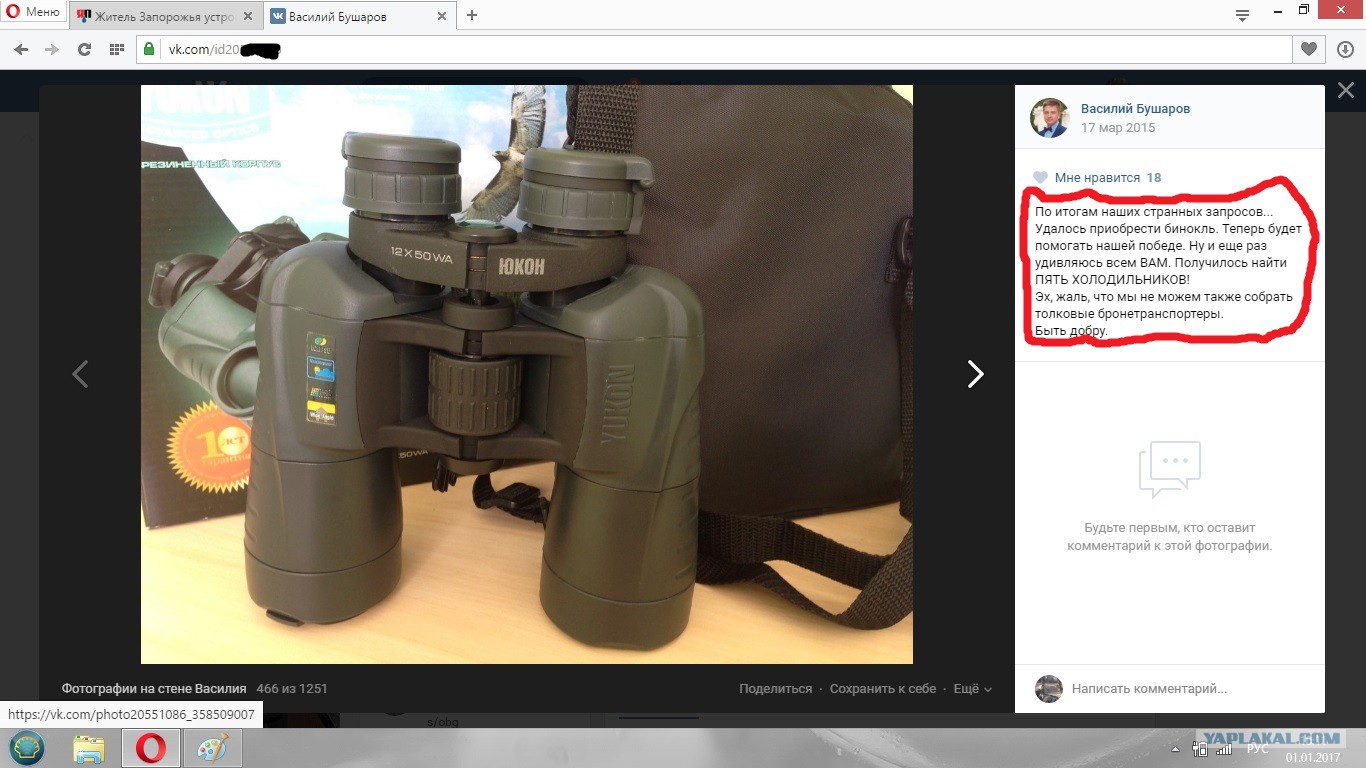1366x768 pixels.
Task: Click the 466 из 1251 counter
Action: [292, 689]
